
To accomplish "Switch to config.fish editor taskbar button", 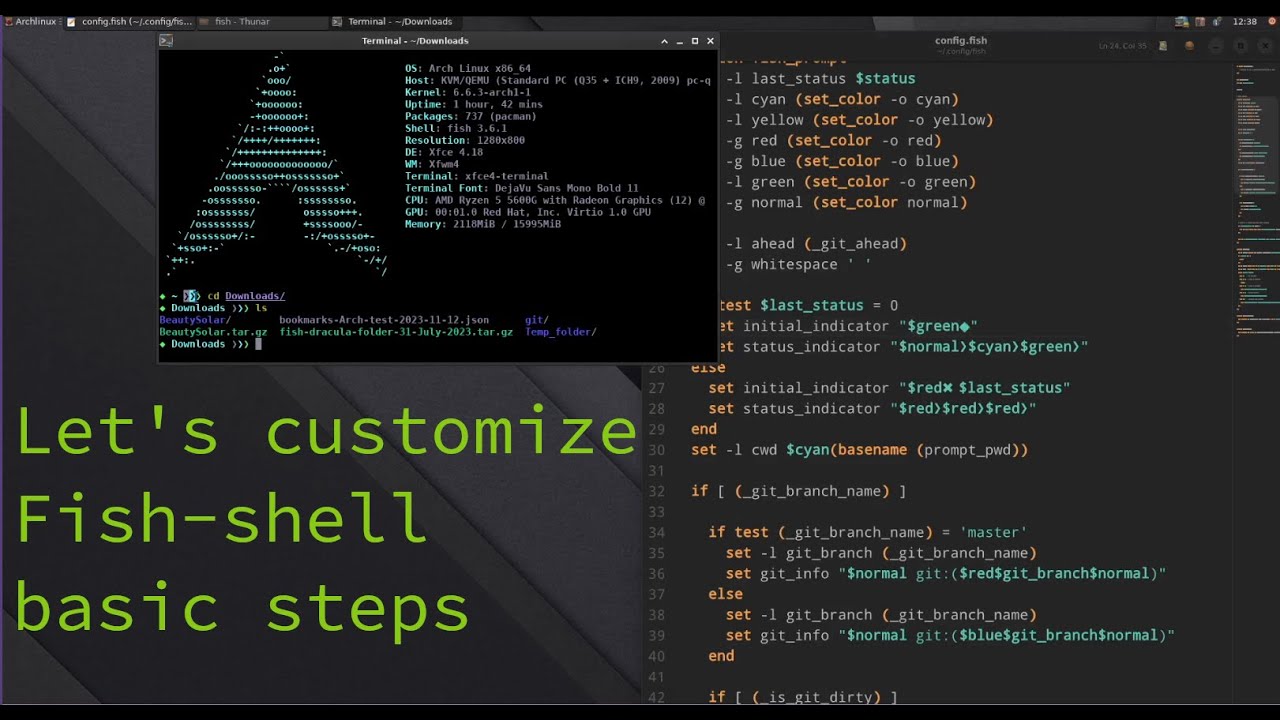I will [x=129, y=21].
